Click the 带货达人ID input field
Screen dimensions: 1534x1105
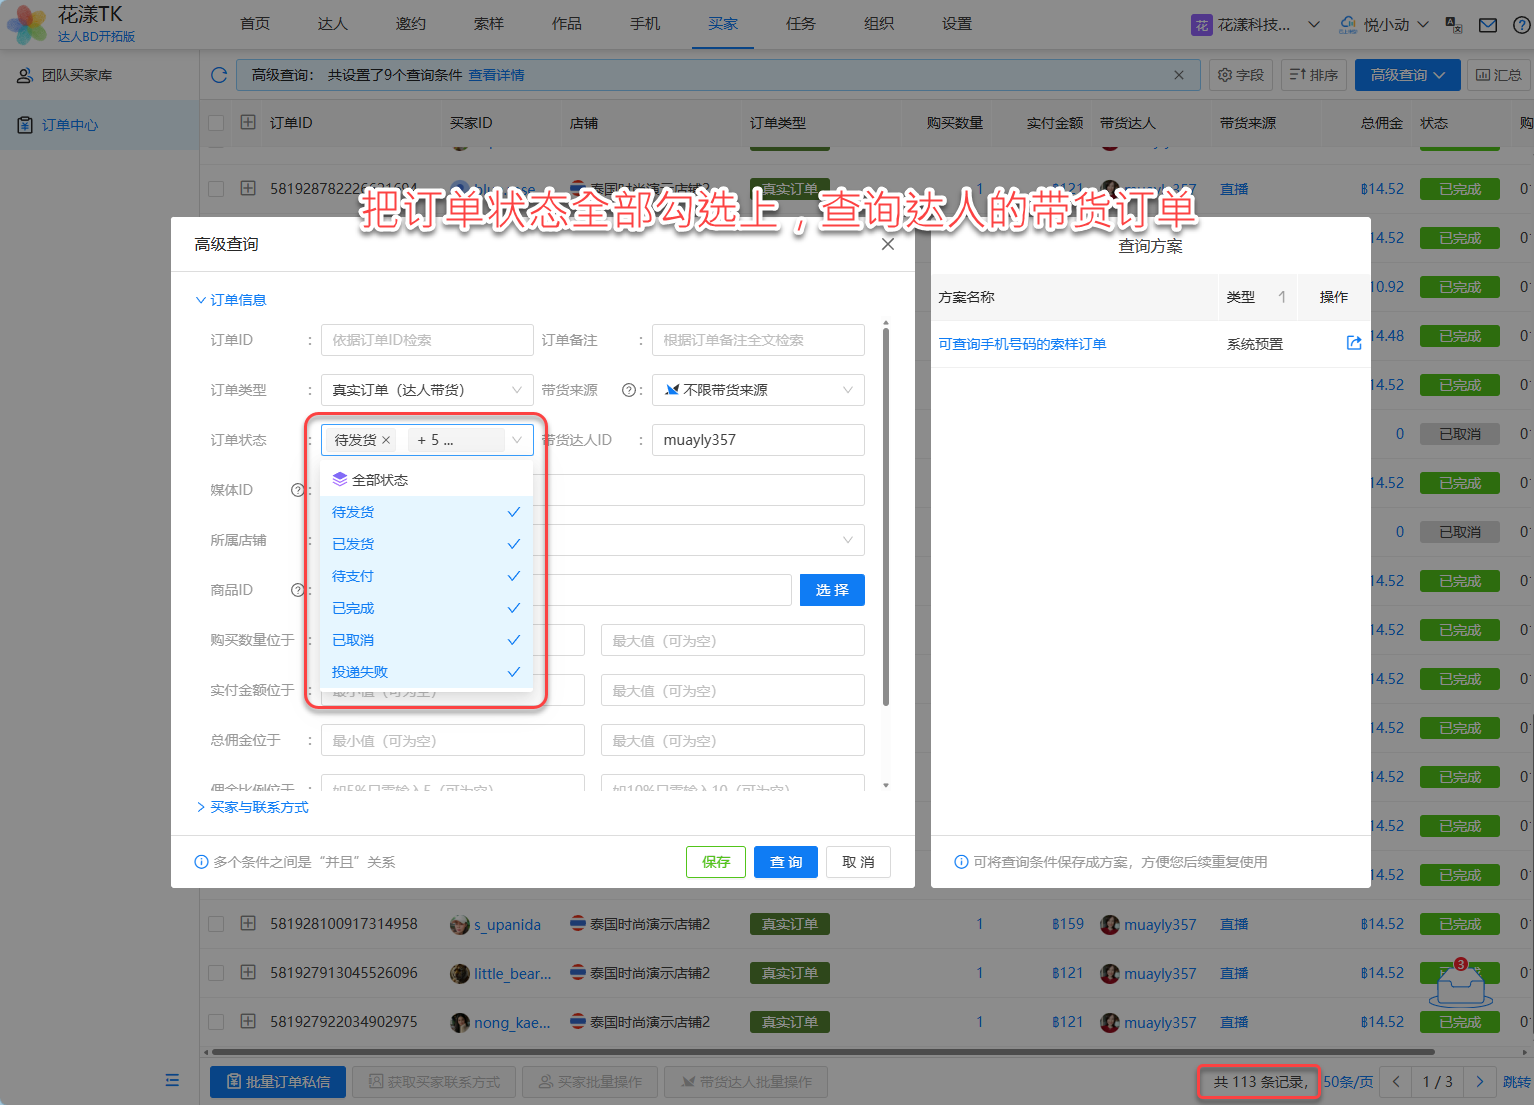pos(758,440)
